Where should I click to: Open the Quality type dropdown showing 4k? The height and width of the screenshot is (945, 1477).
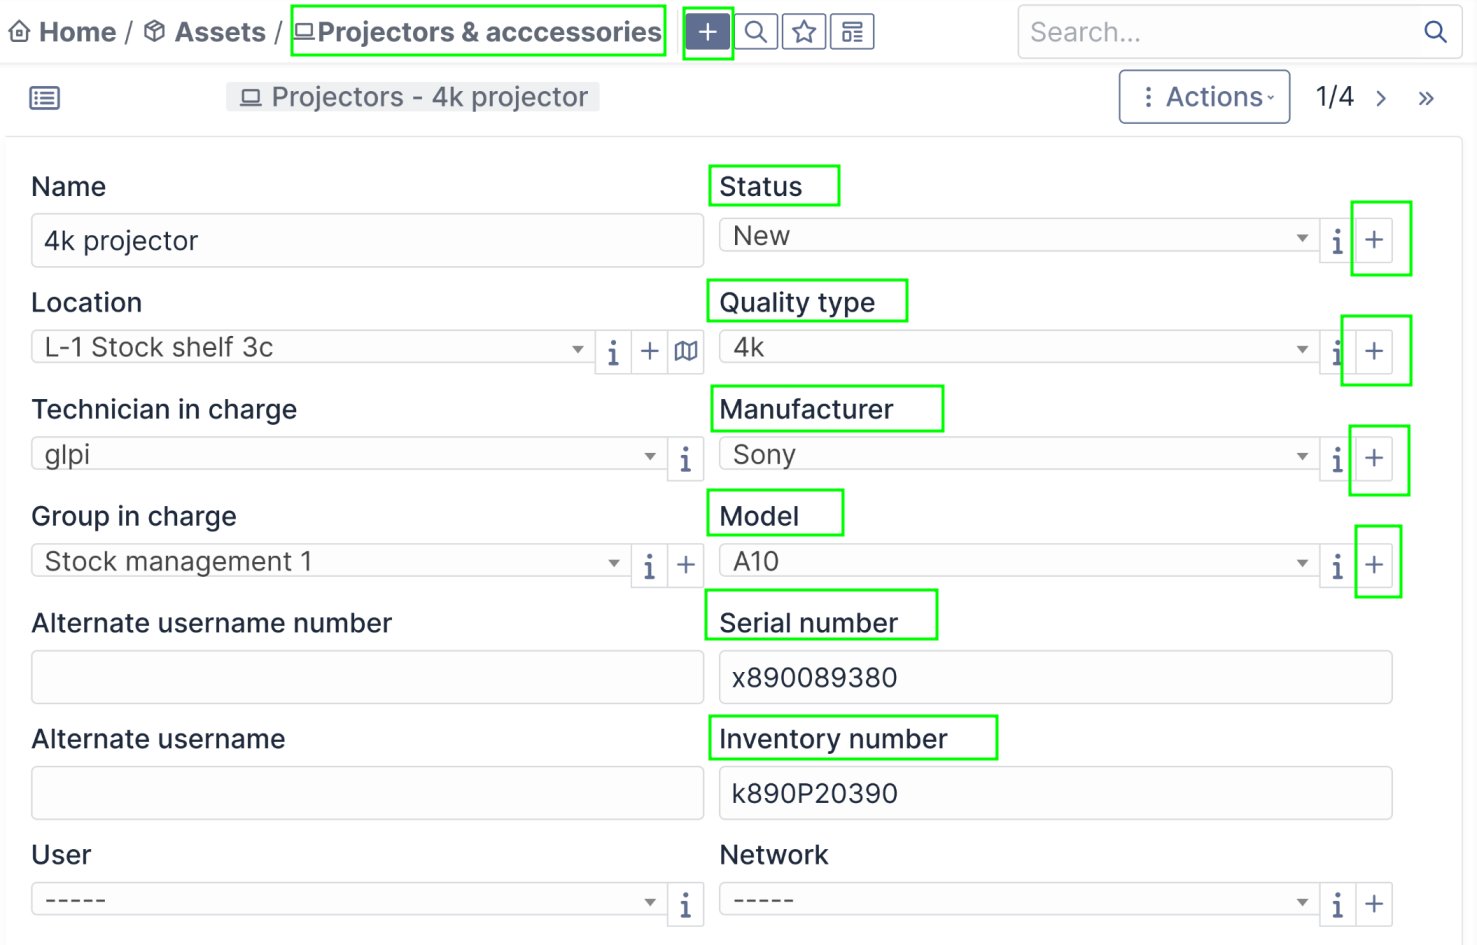coord(1018,348)
